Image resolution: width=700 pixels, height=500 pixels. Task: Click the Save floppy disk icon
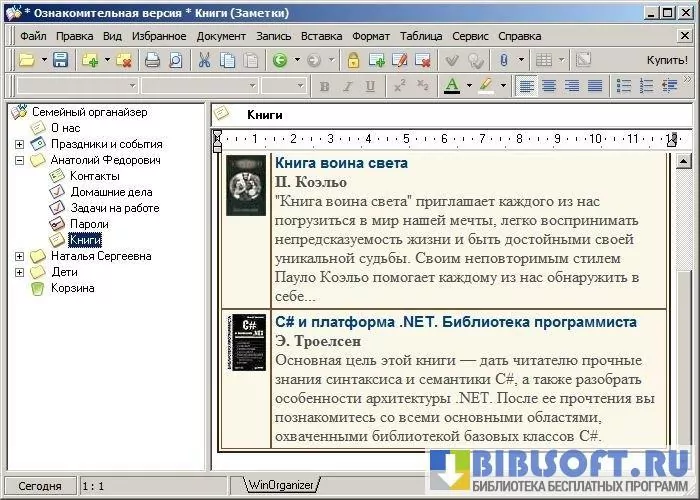point(60,61)
